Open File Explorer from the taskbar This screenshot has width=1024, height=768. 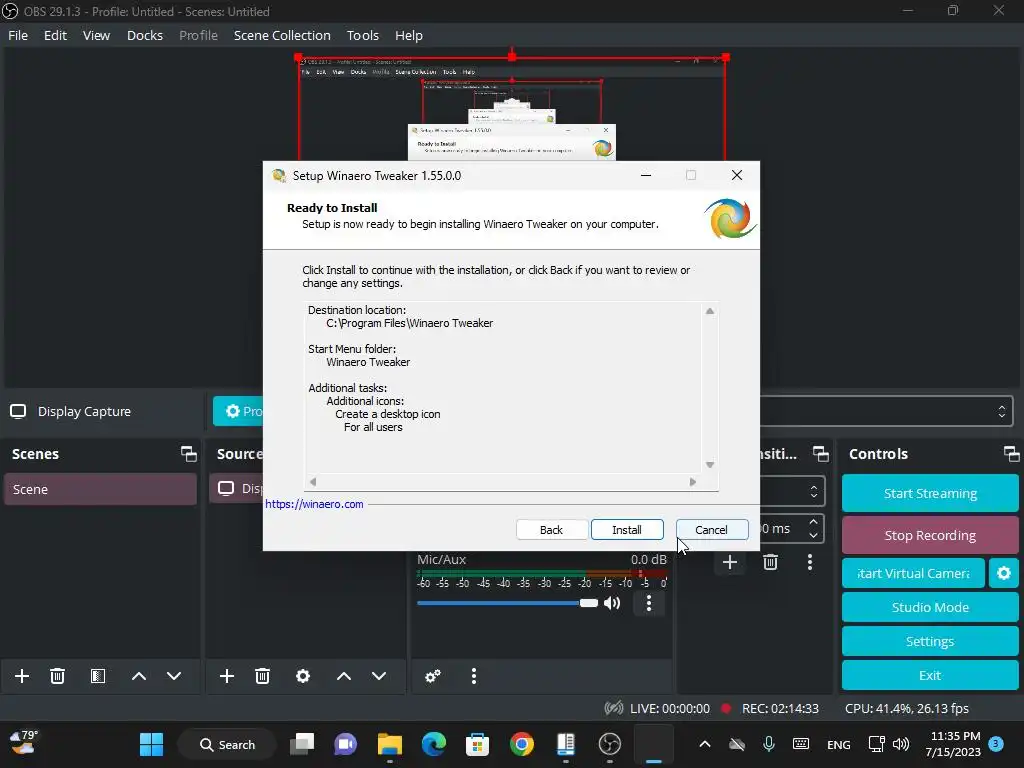(390, 744)
